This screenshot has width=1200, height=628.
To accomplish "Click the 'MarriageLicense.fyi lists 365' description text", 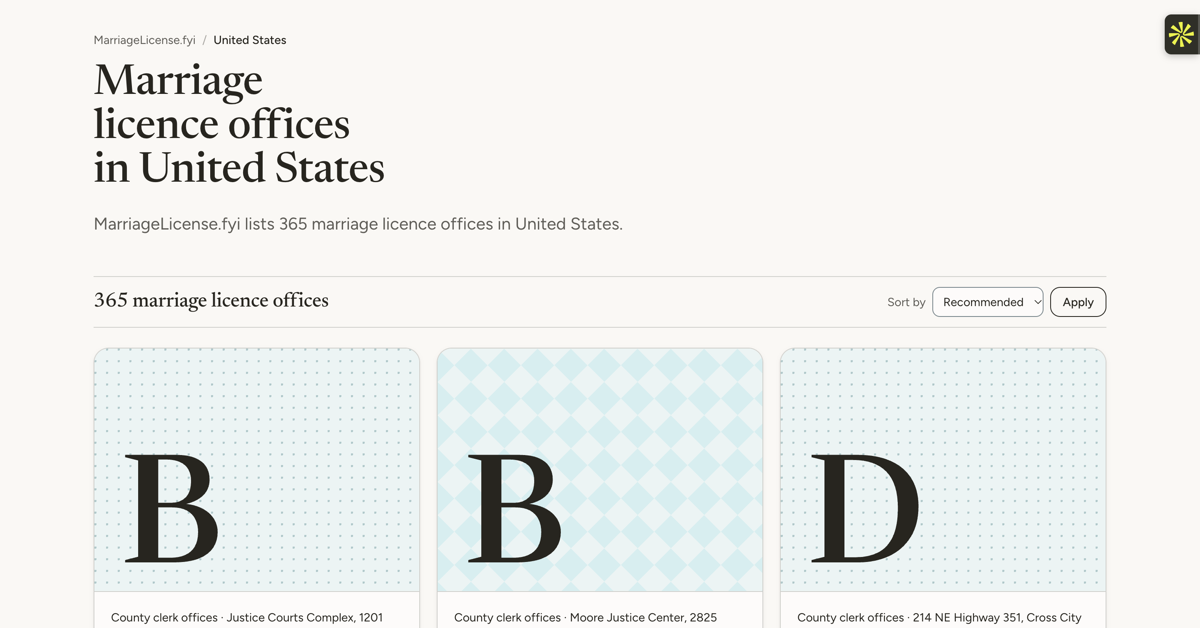I will 358,224.
